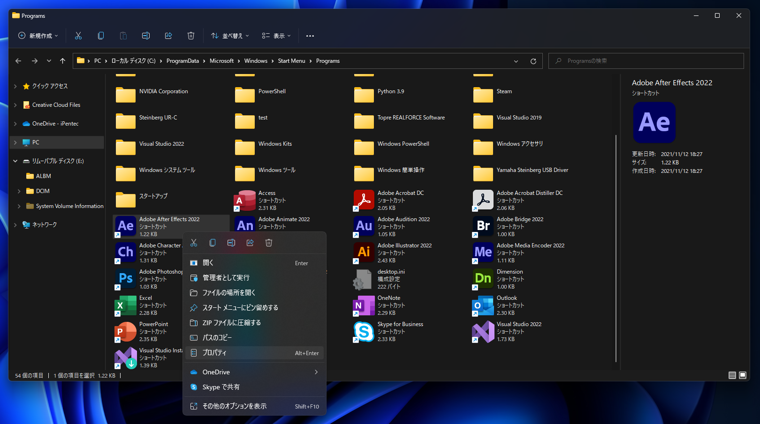Collapse the リムーバブル ディスク (E:) tree node
760x424 pixels.
16,161
